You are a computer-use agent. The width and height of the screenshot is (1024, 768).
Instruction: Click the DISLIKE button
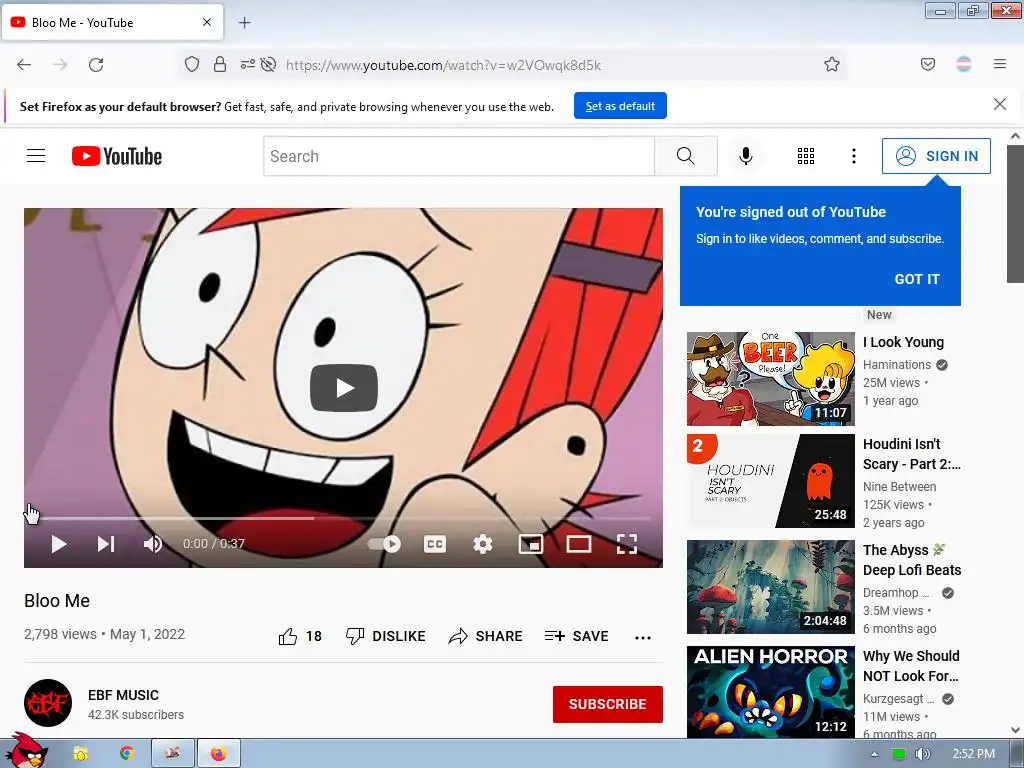pos(385,636)
